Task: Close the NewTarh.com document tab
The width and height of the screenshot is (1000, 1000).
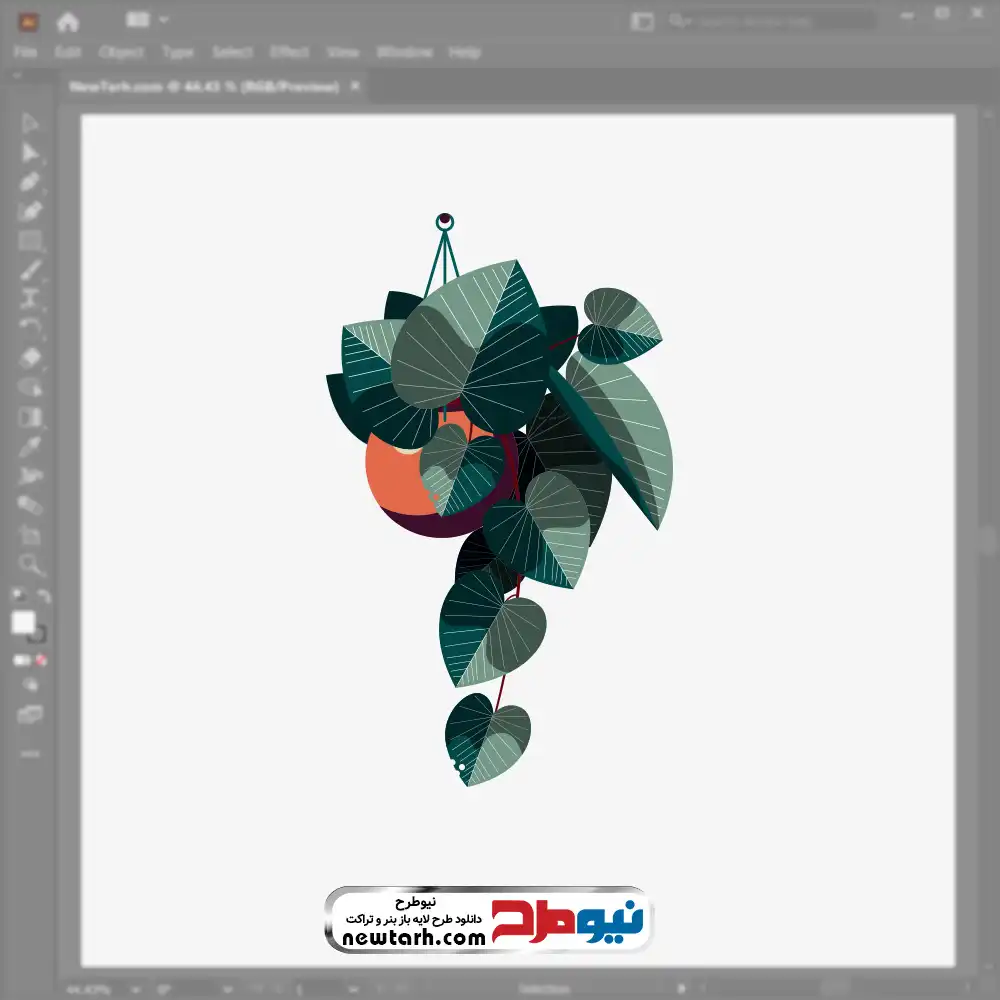Action: (x=355, y=87)
